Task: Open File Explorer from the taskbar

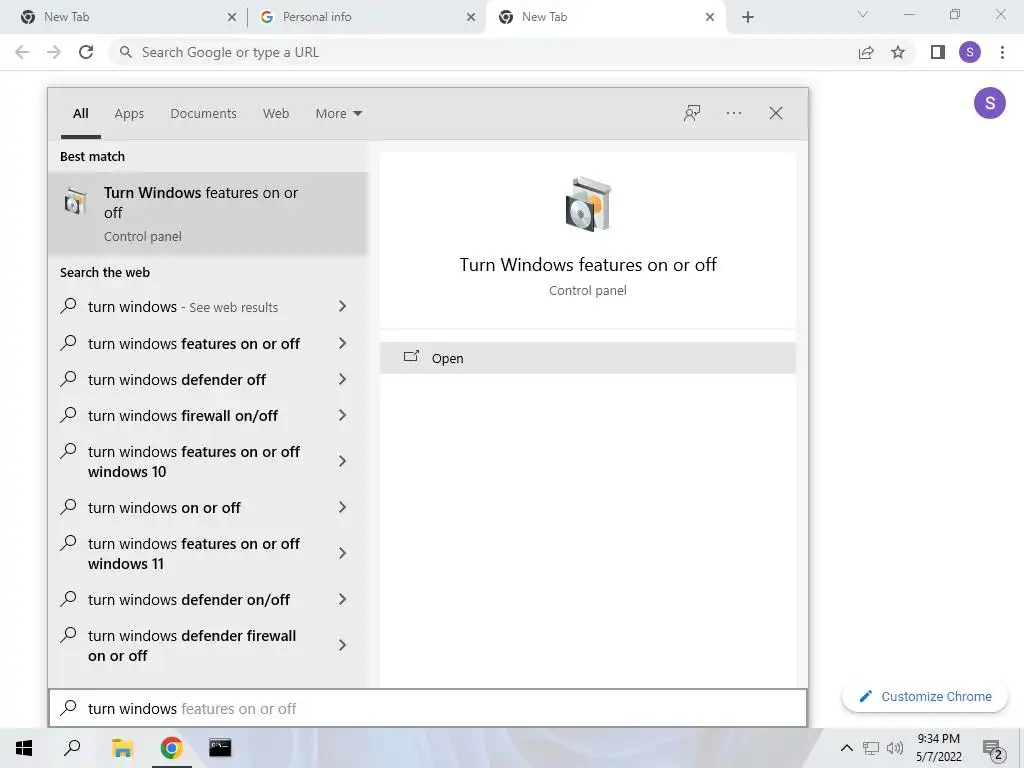Action: point(122,748)
